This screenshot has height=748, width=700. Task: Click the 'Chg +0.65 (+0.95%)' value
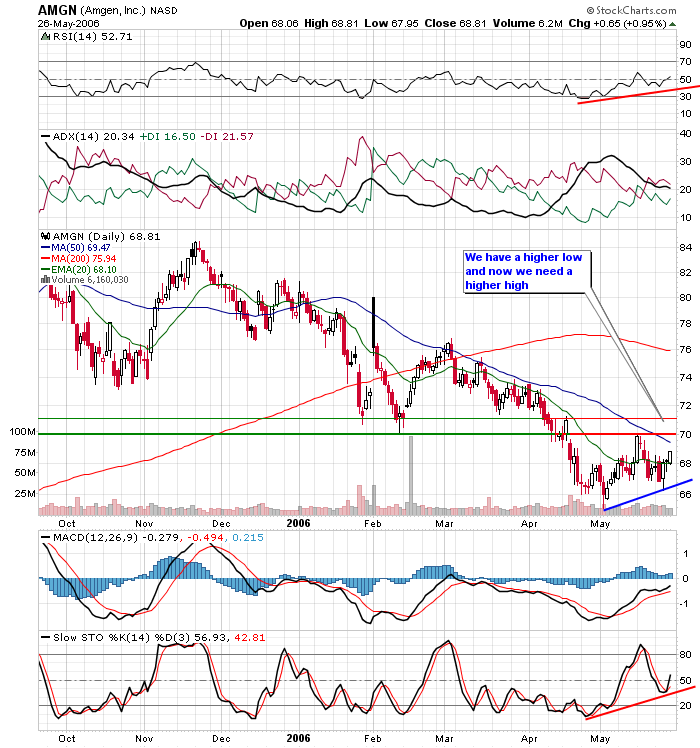(617, 23)
